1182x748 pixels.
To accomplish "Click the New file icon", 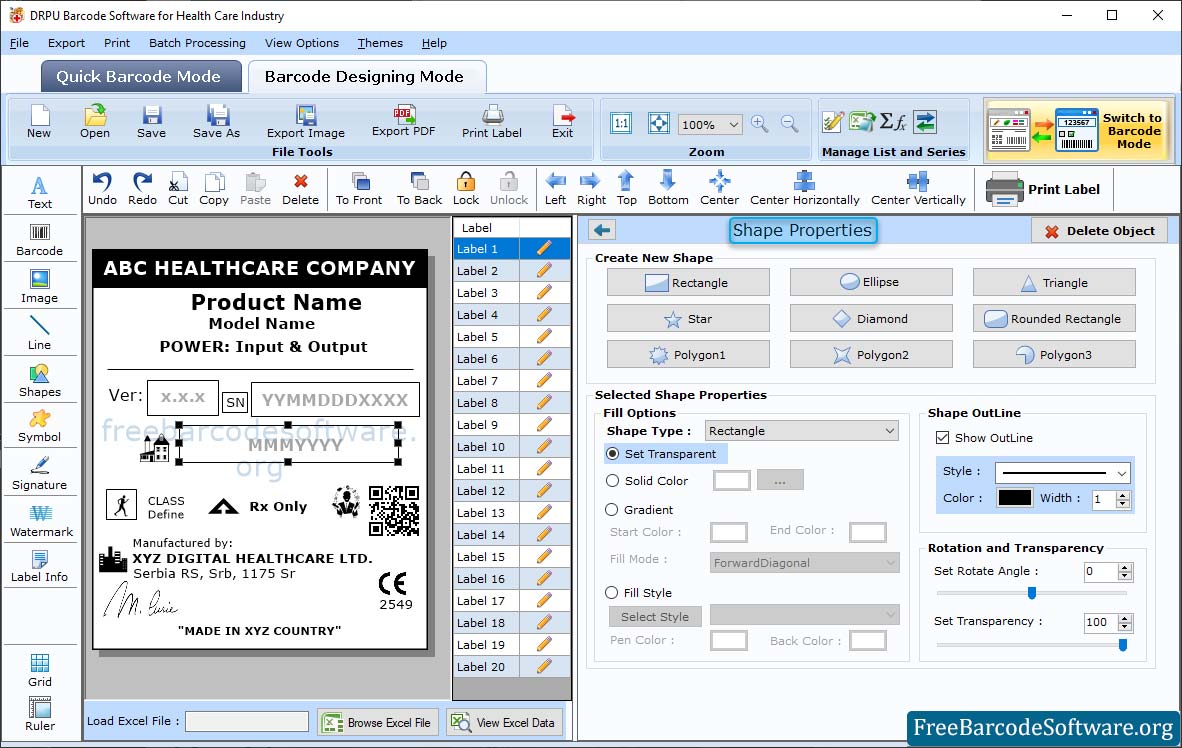I will click(x=39, y=121).
